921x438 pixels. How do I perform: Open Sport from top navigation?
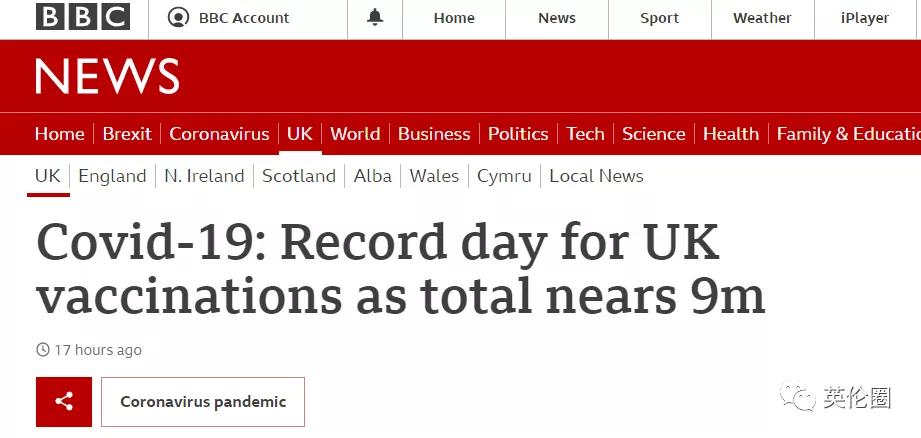click(x=659, y=18)
